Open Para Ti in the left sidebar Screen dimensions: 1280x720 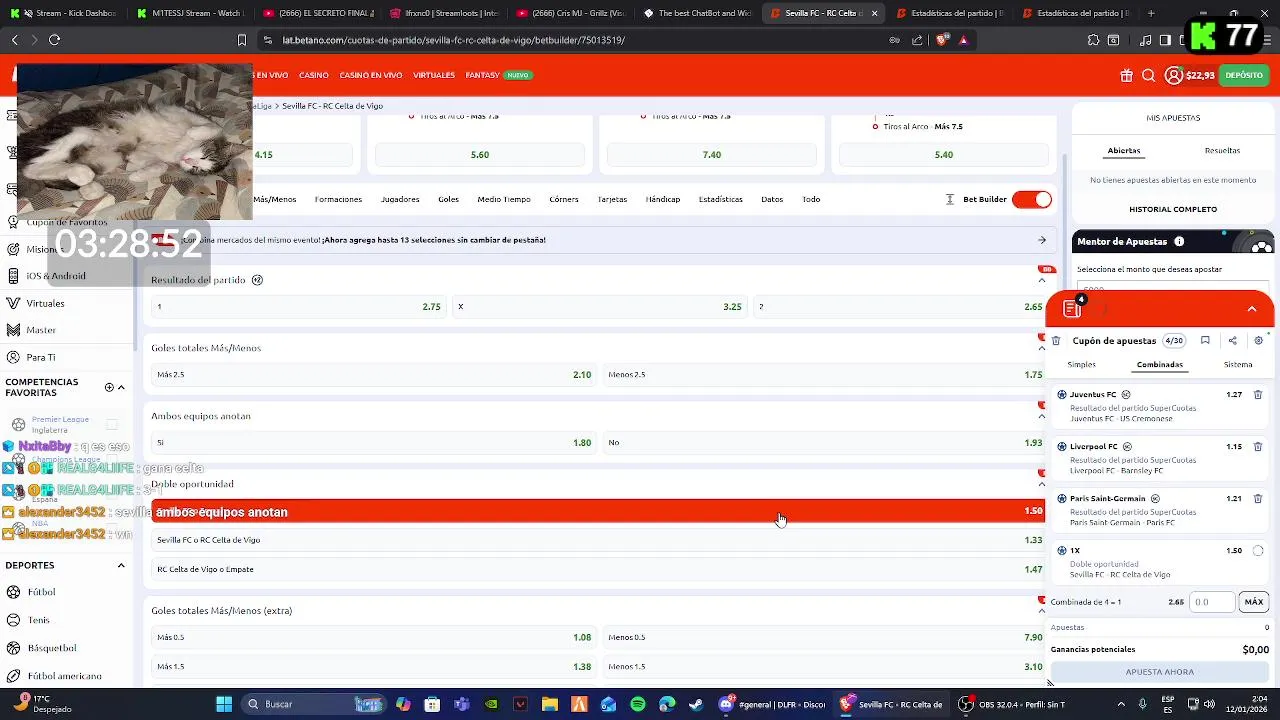pos(41,357)
